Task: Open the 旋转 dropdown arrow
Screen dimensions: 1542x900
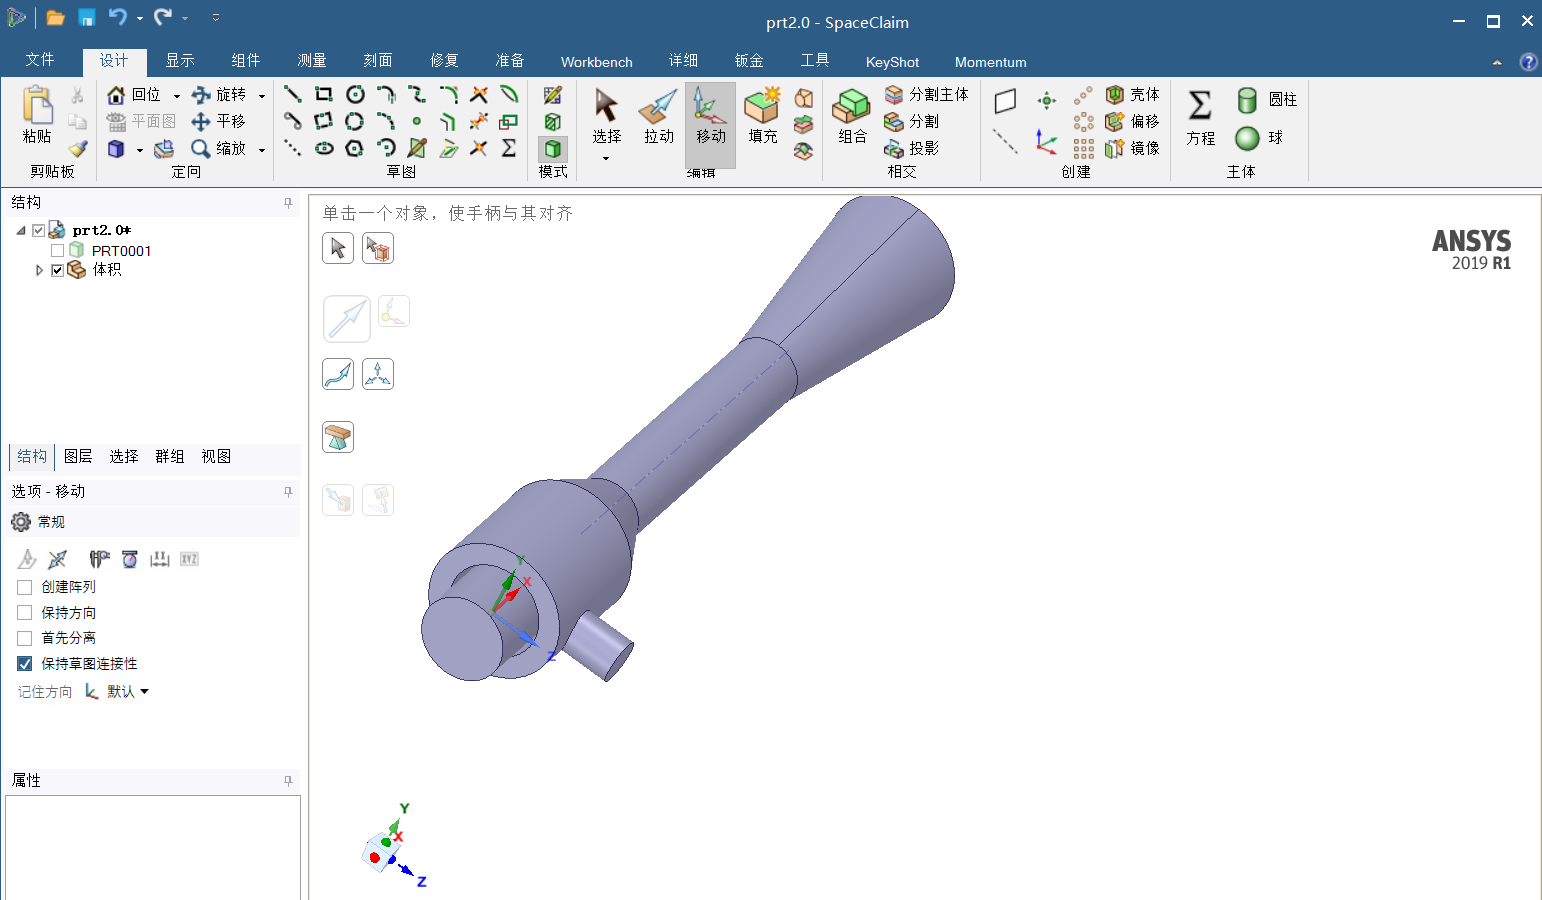Action: (262, 96)
